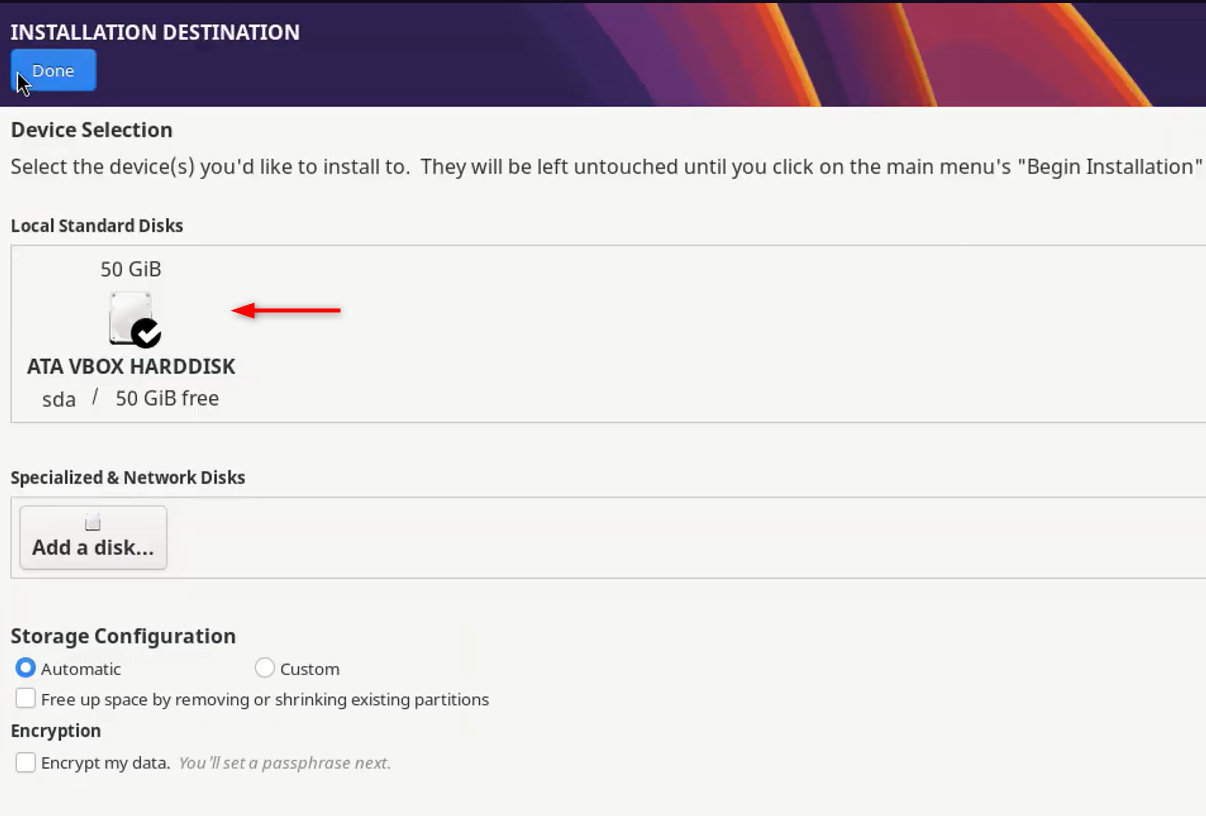Click the "sda" device name label

(59, 399)
